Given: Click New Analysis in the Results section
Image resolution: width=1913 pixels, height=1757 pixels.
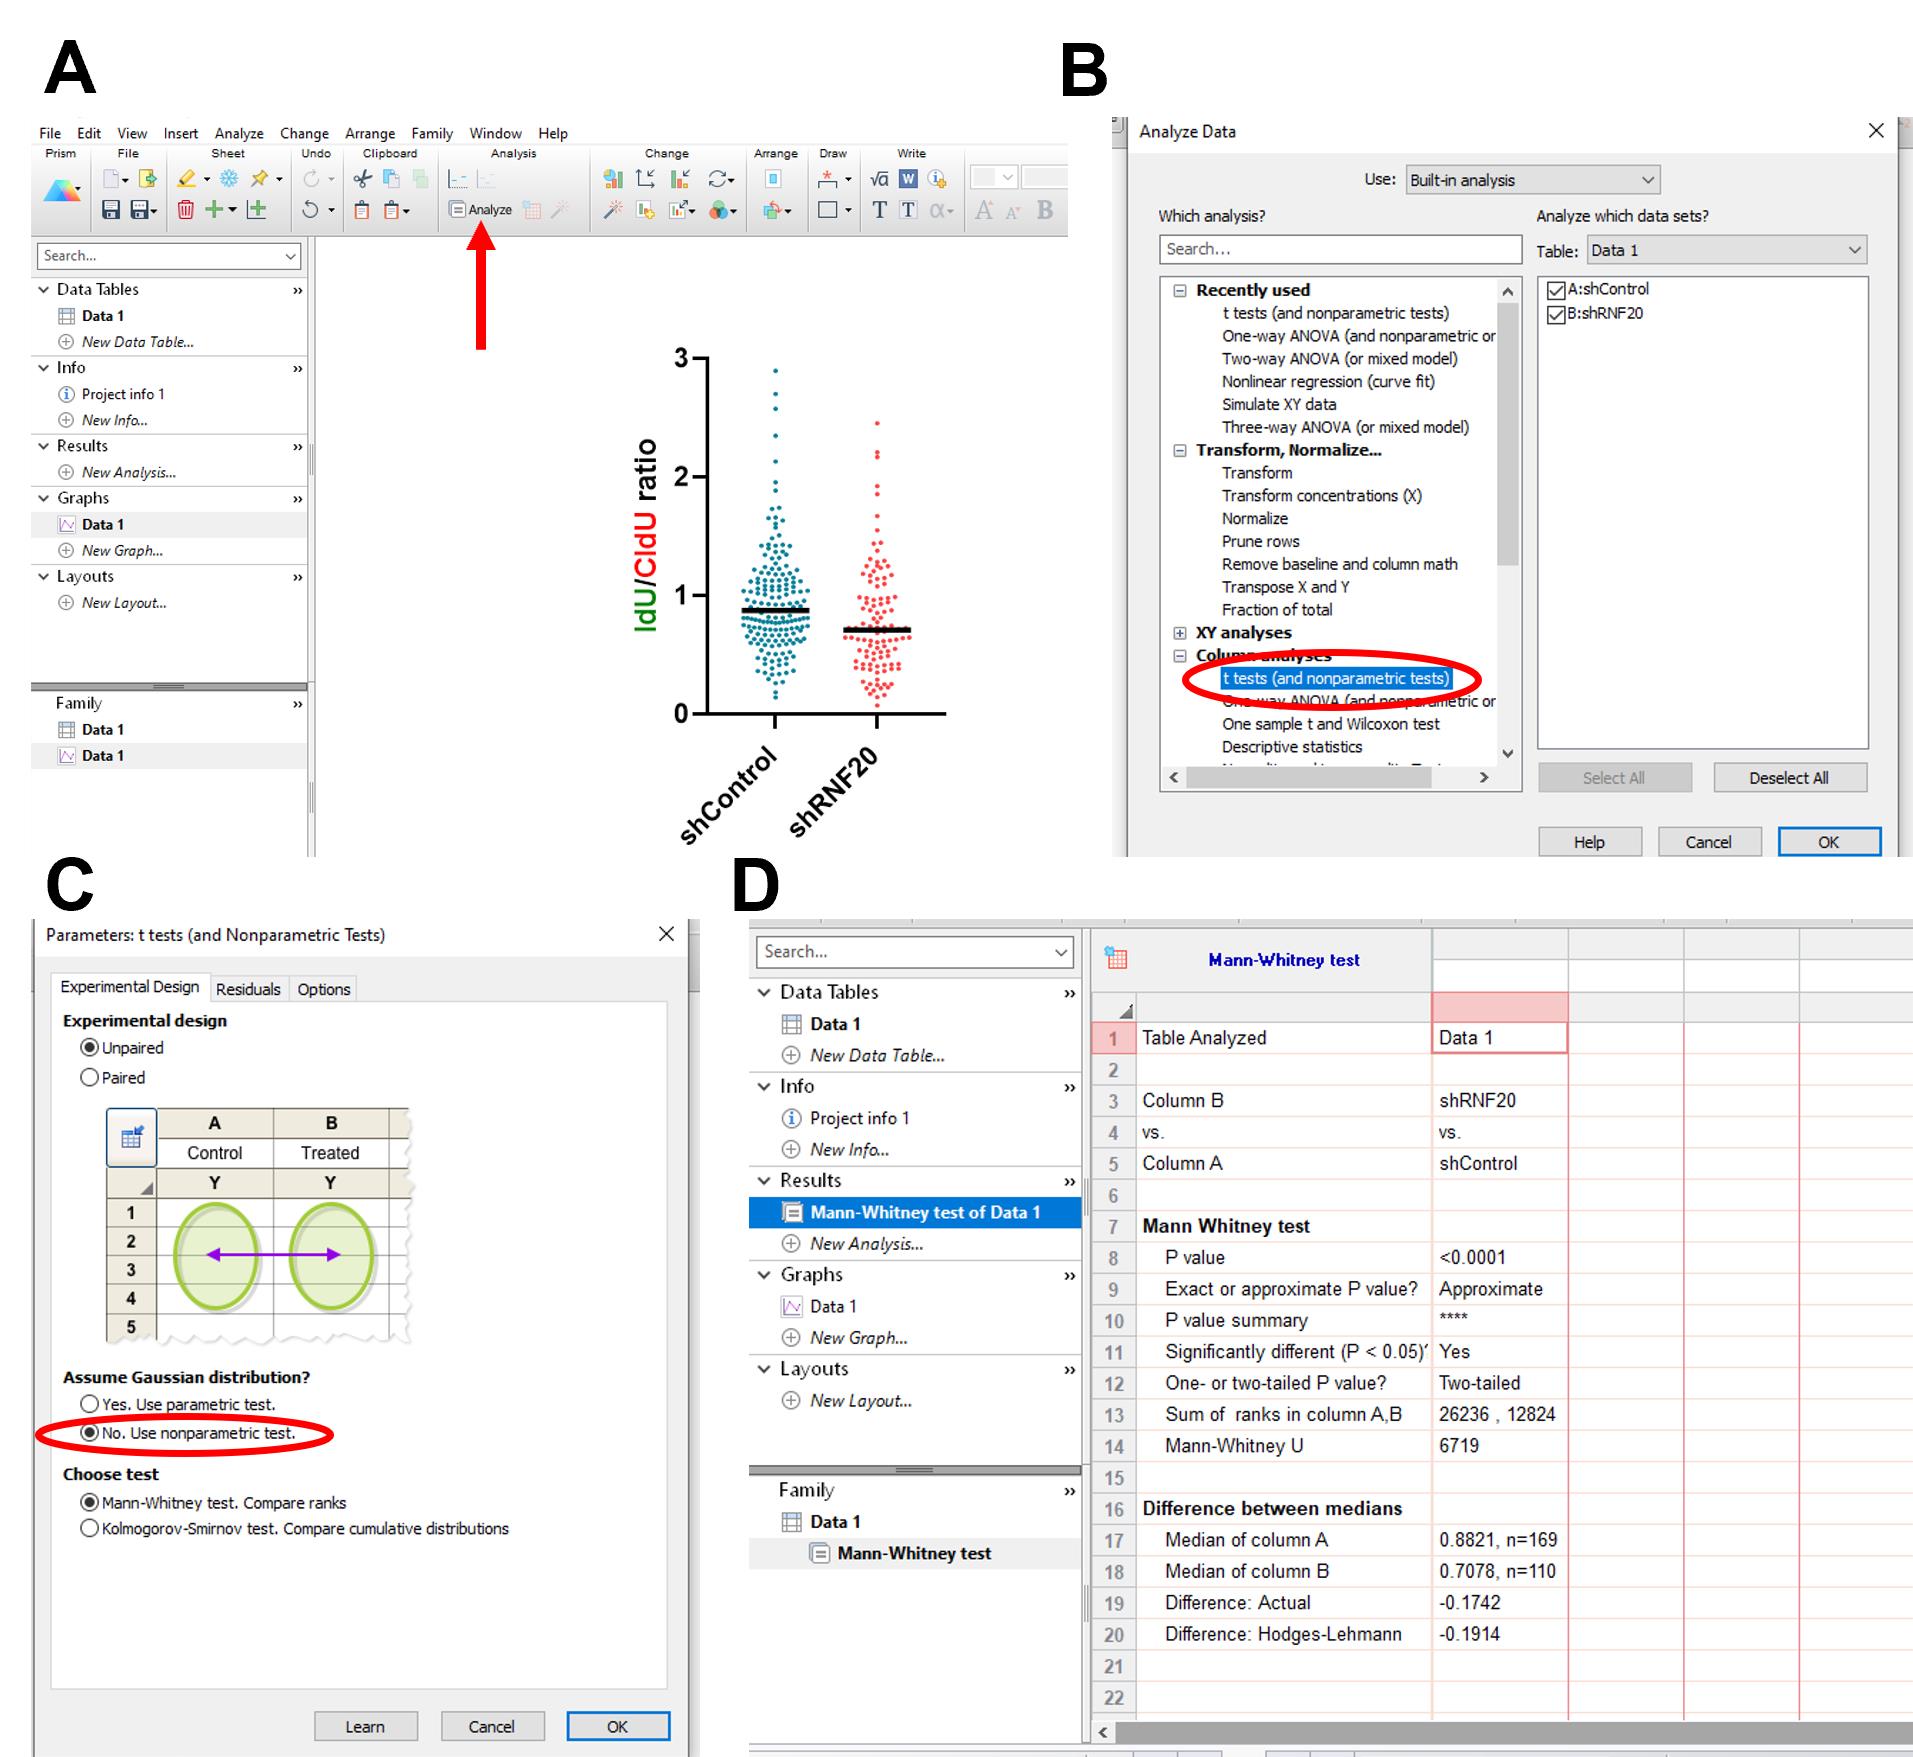Looking at the screenshot, I should pyautogui.click(x=128, y=472).
